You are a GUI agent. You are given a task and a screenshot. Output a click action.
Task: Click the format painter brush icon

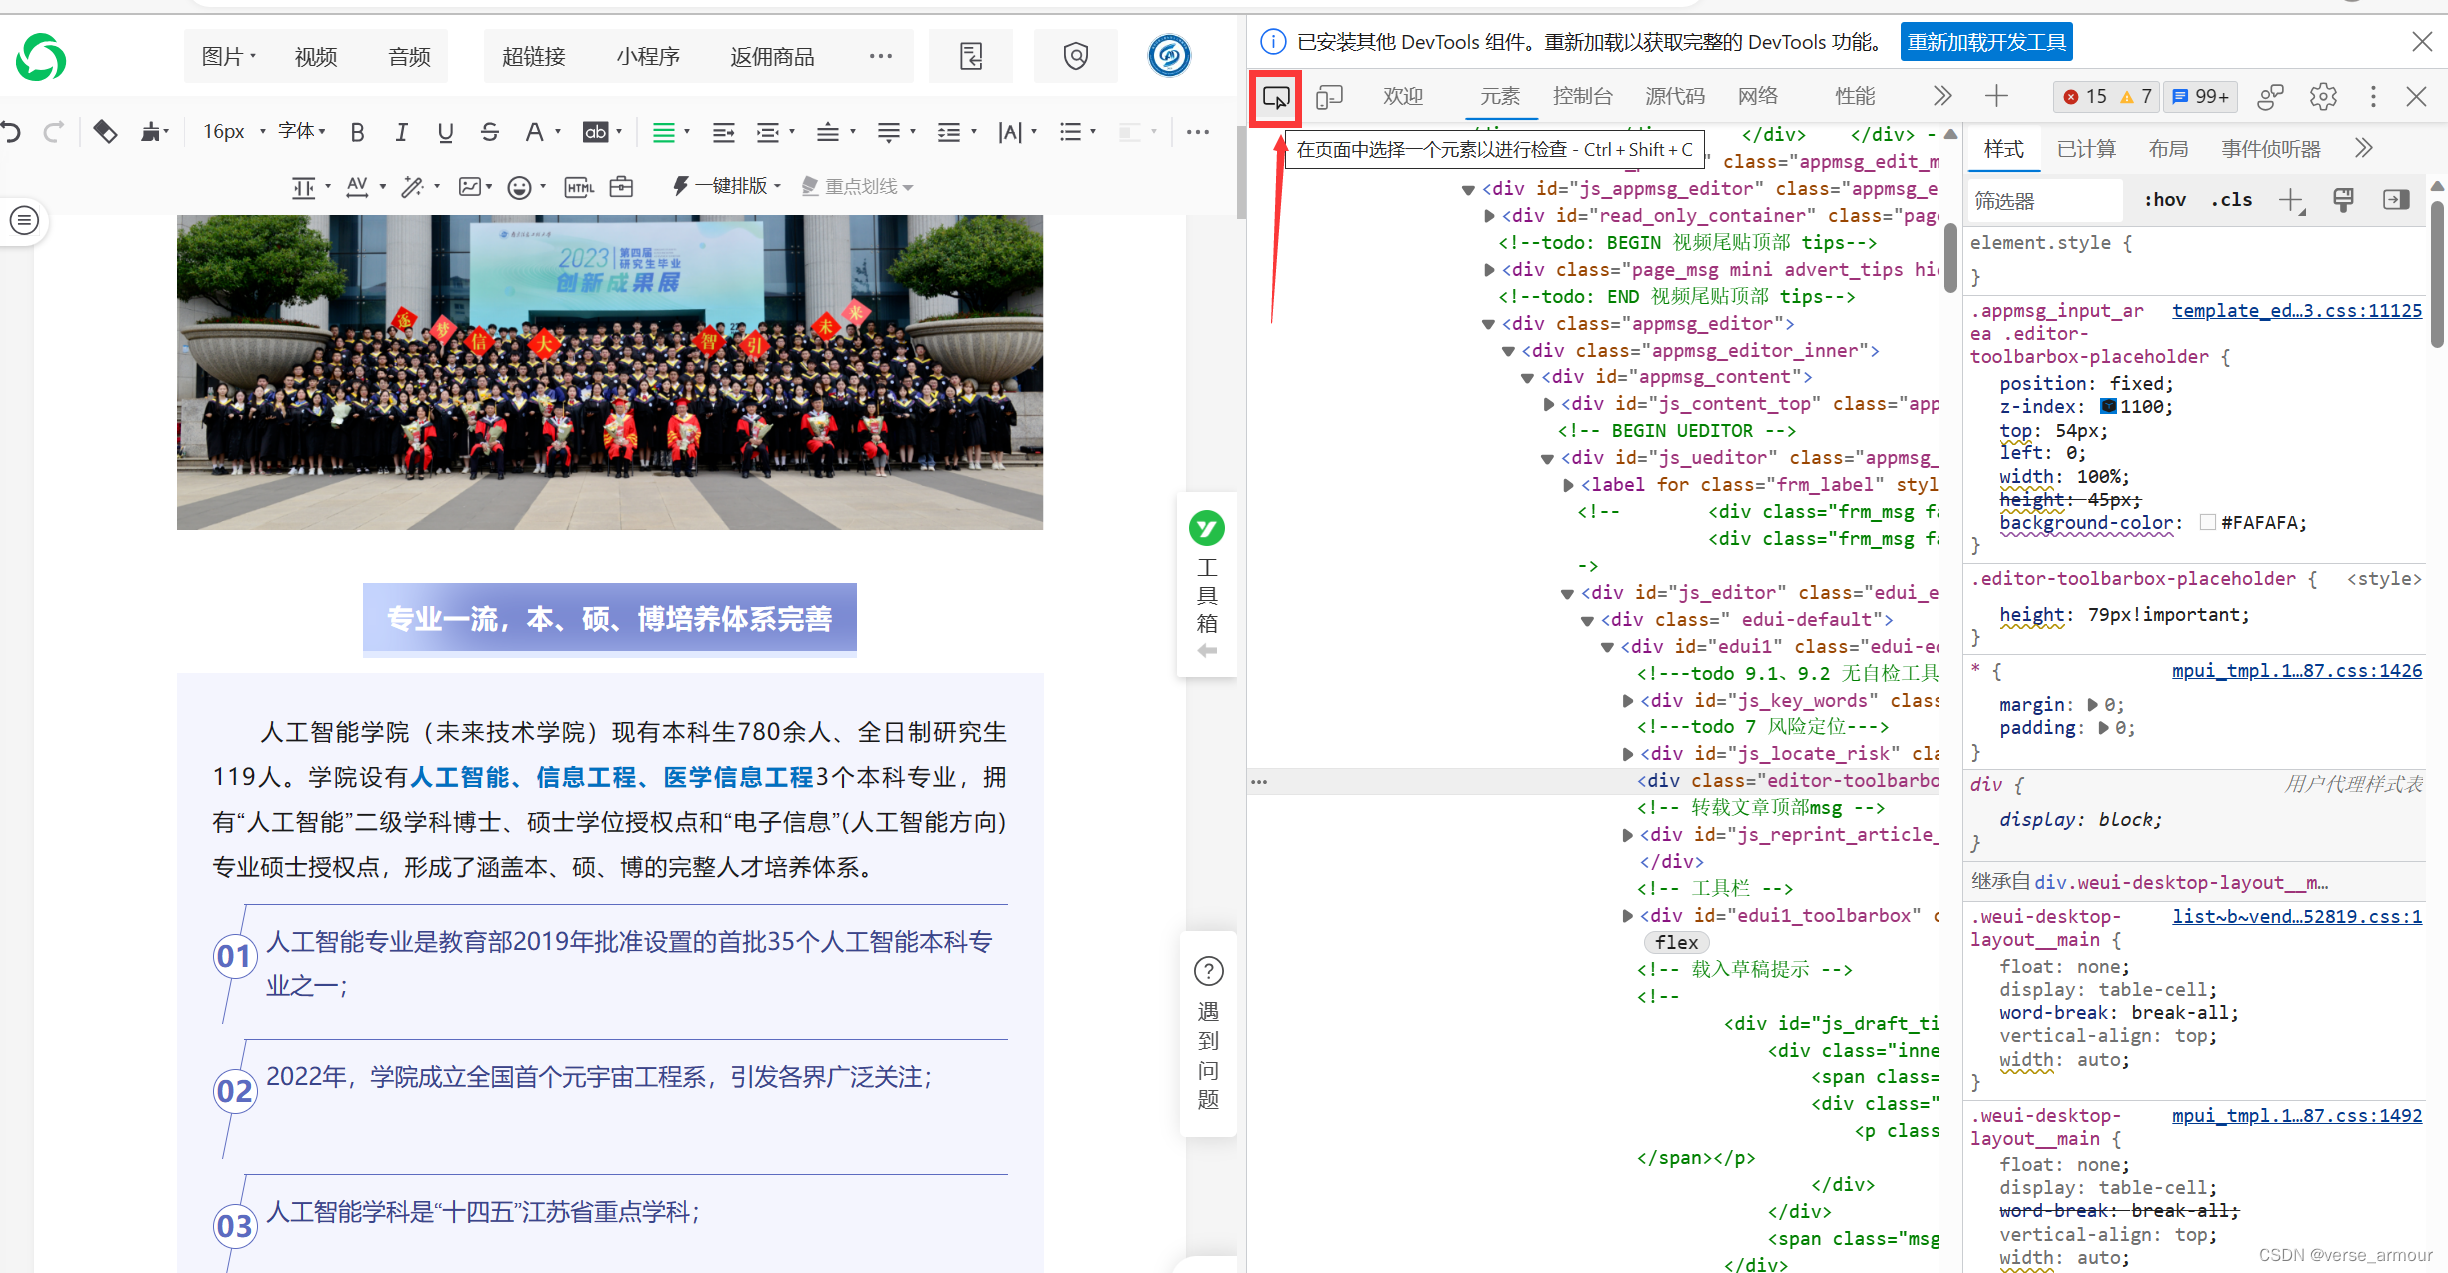152,132
